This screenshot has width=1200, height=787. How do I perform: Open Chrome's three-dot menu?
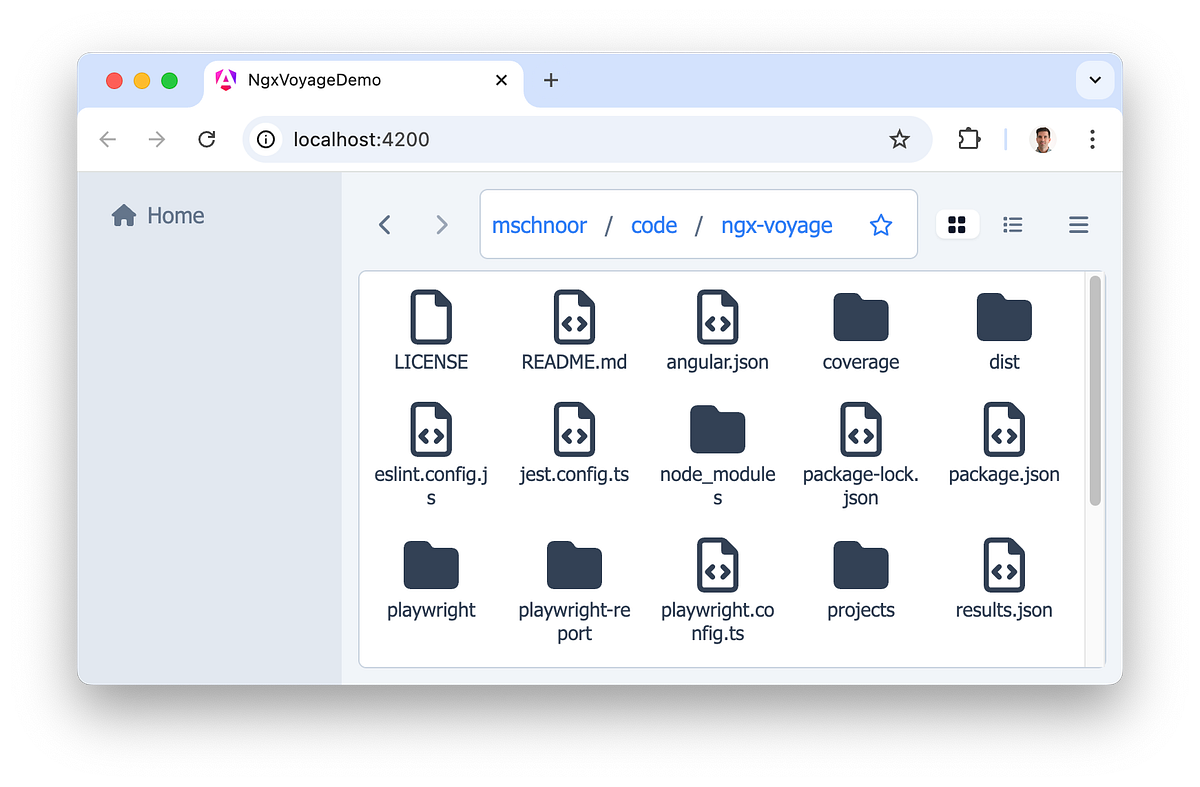[1092, 139]
